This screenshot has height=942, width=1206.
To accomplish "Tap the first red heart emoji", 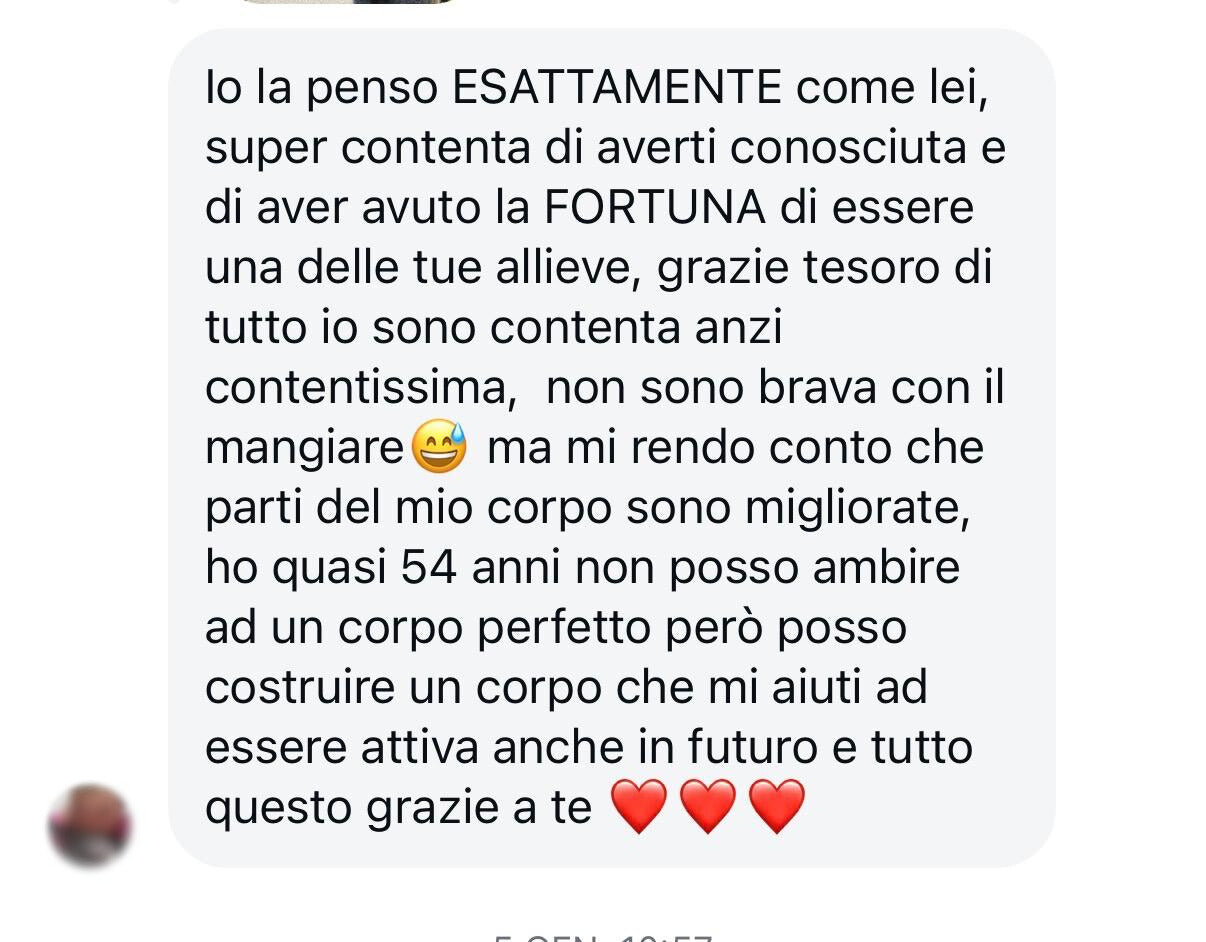I will tap(638, 807).
